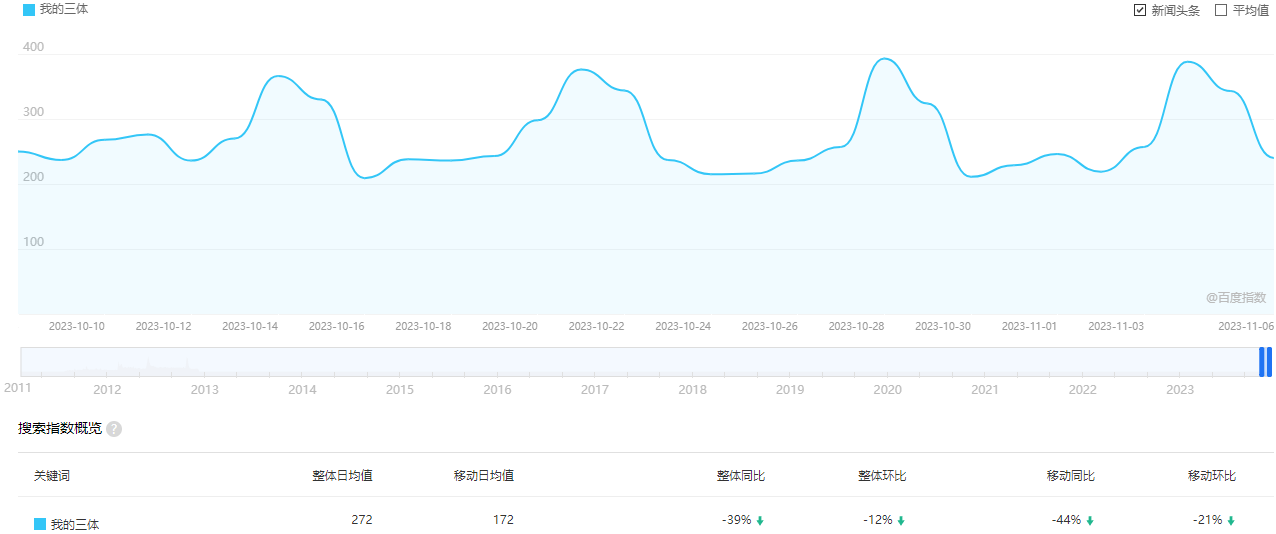
Task: Open the help icon beside 搜索指数概览
Action: [x=114, y=429]
